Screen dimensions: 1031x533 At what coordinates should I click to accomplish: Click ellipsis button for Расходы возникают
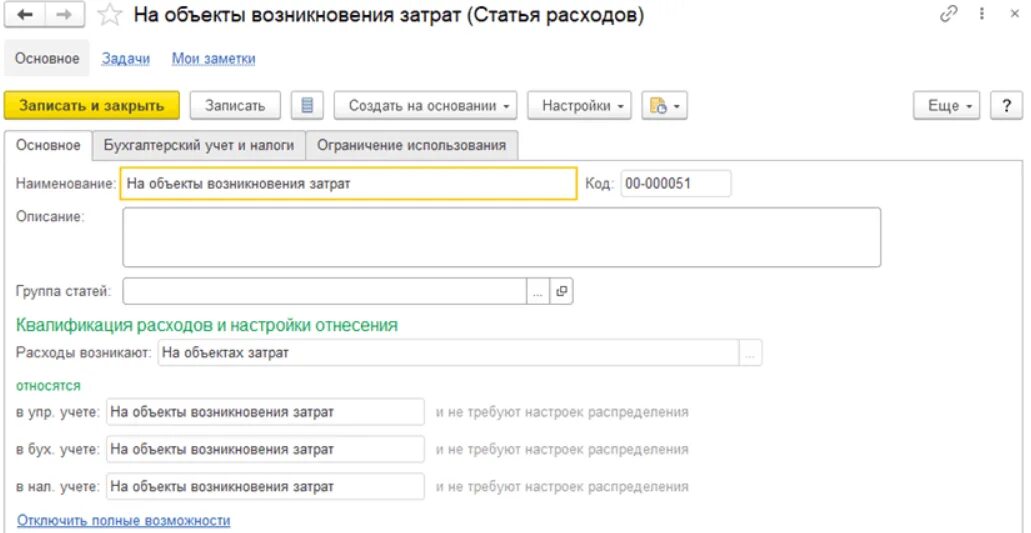click(750, 353)
